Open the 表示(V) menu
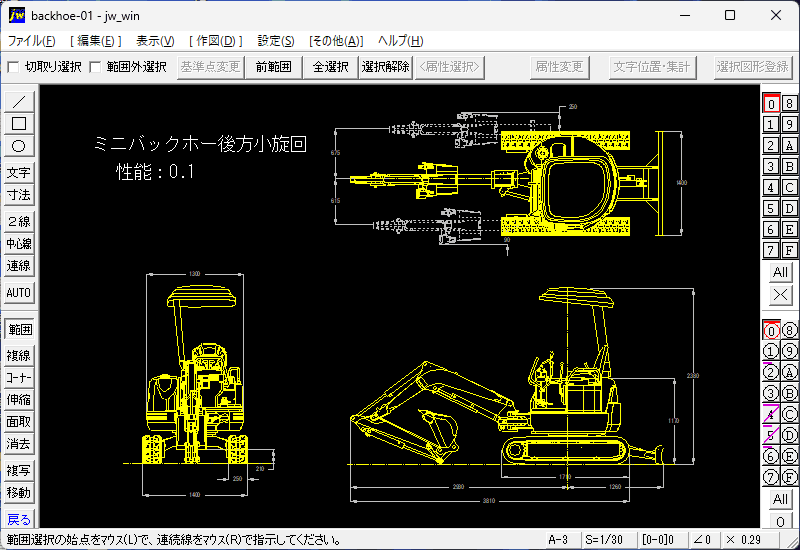The width and height of the screenshot is (800, 550). pyautogui.click(x=155, y=41)
